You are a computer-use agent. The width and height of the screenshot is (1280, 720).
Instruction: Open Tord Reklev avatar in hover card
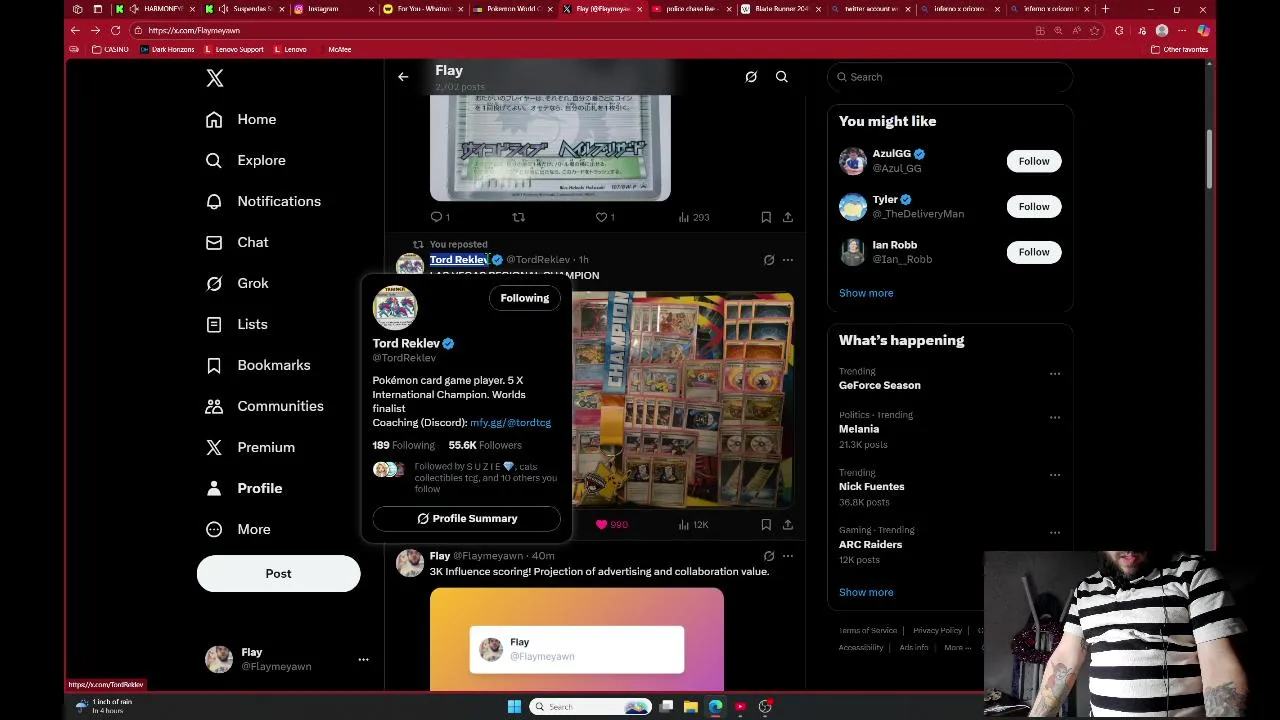click(395, 307)
